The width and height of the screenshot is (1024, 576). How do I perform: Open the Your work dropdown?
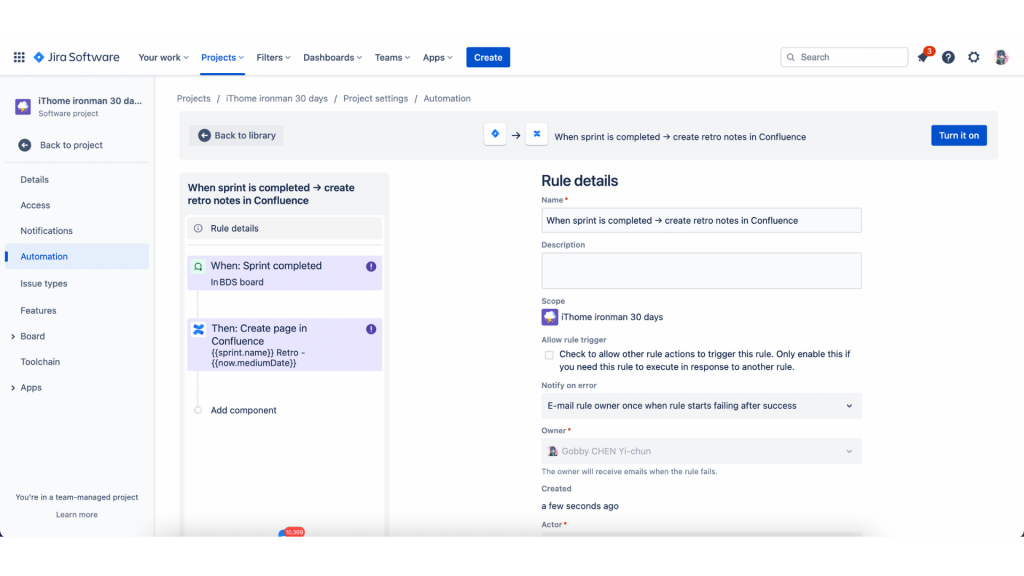(x=163, y=57)
